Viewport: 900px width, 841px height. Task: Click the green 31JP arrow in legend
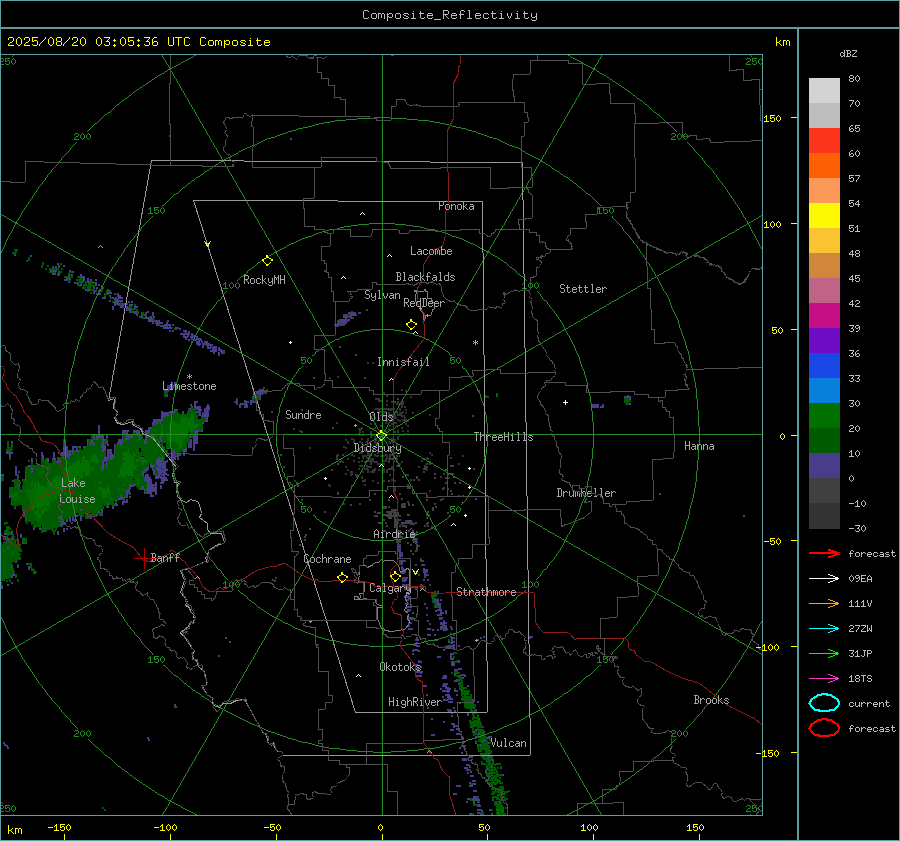[x=824, y=653]
